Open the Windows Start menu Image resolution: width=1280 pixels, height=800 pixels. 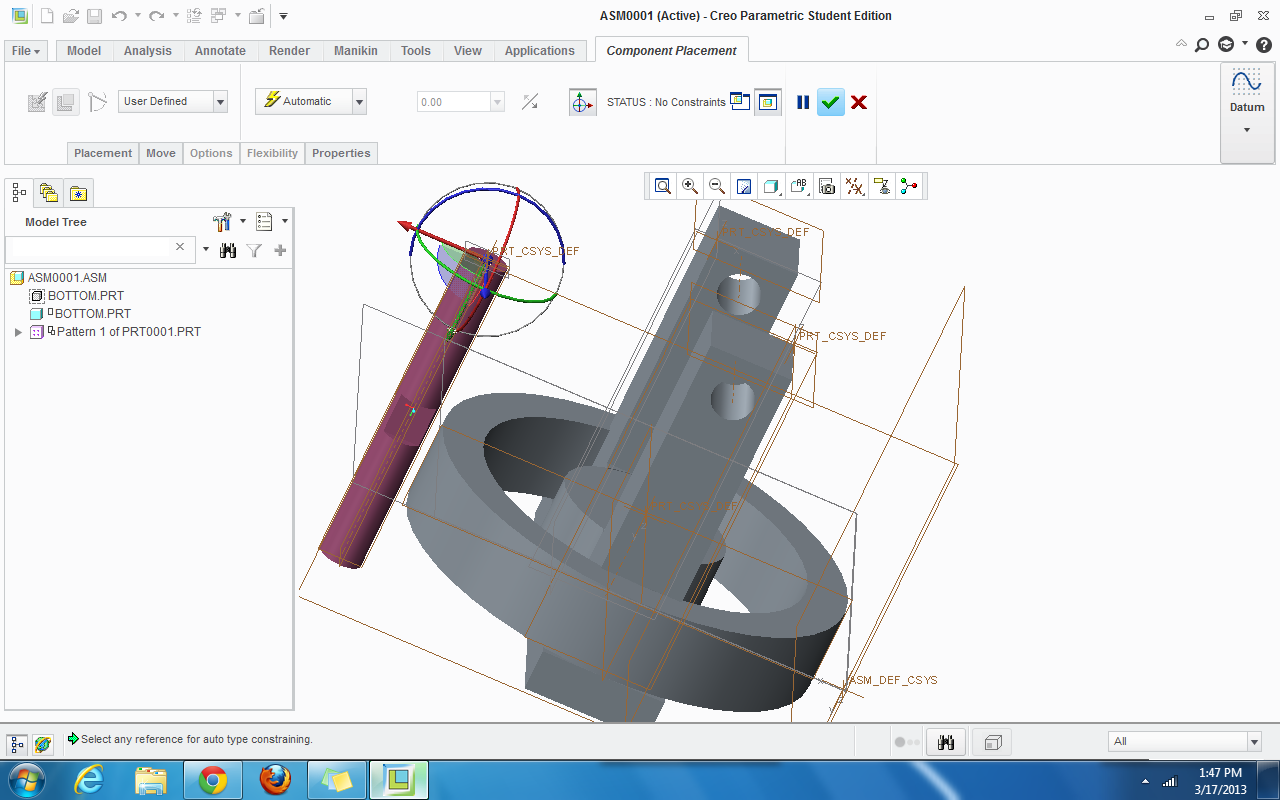[x=26, y=779]
